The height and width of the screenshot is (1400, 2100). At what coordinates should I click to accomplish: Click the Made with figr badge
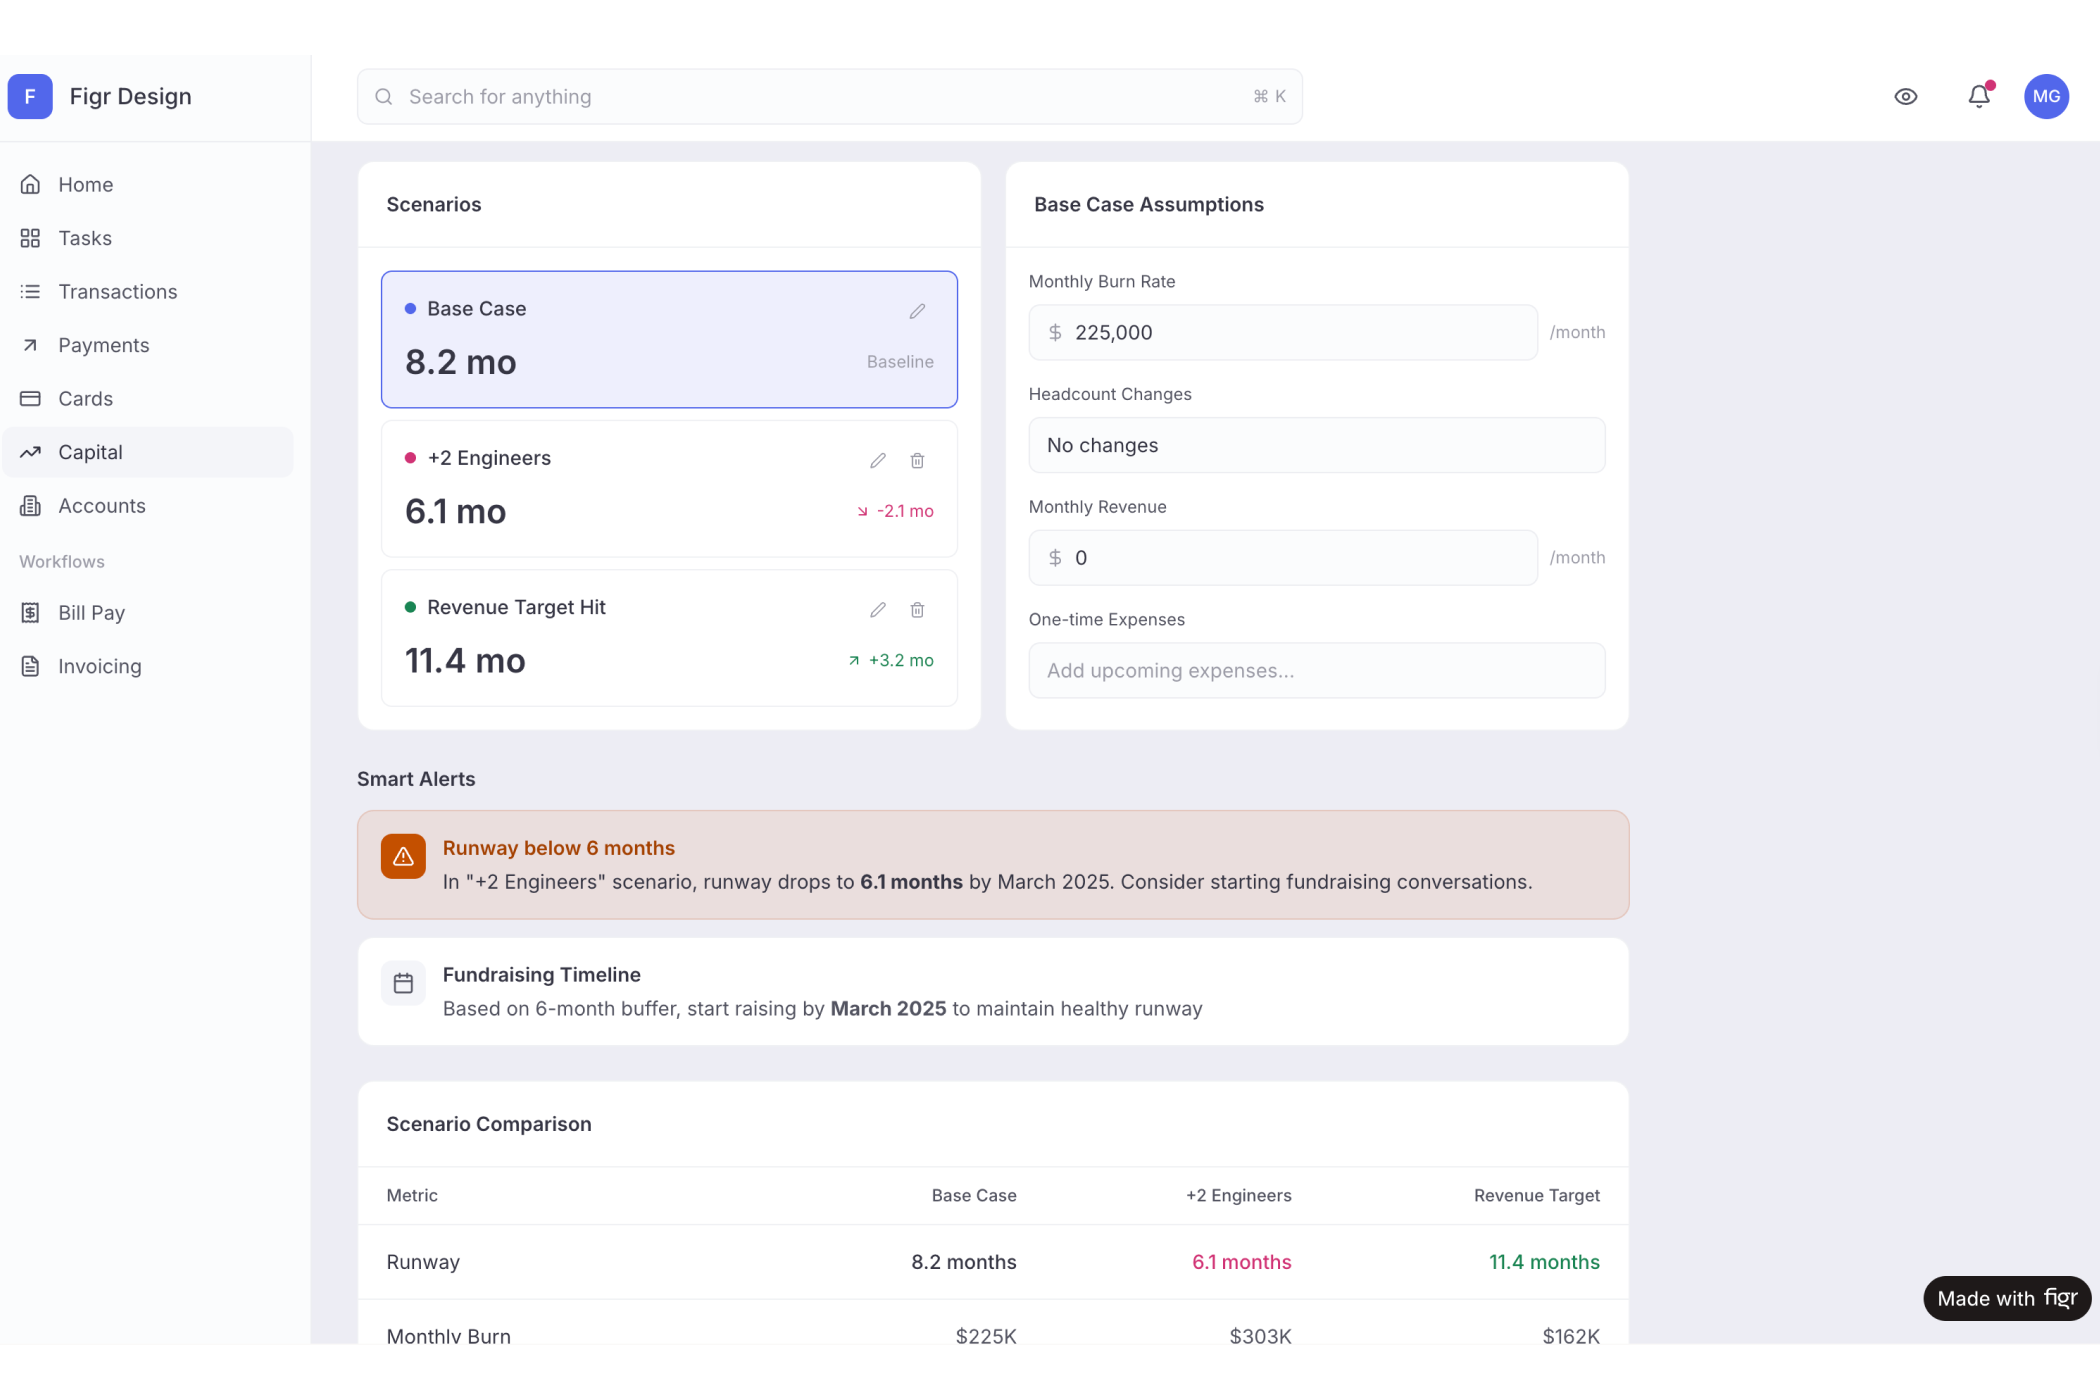2006,1298
